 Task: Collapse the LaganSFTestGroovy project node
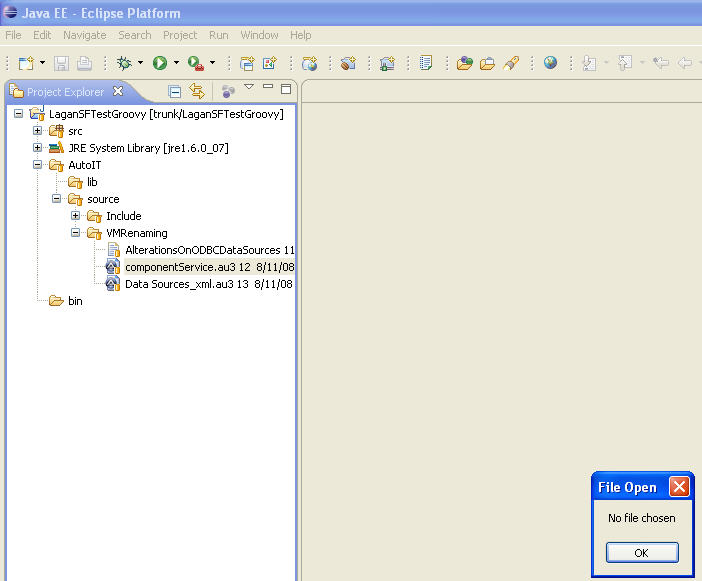(18, 114)
